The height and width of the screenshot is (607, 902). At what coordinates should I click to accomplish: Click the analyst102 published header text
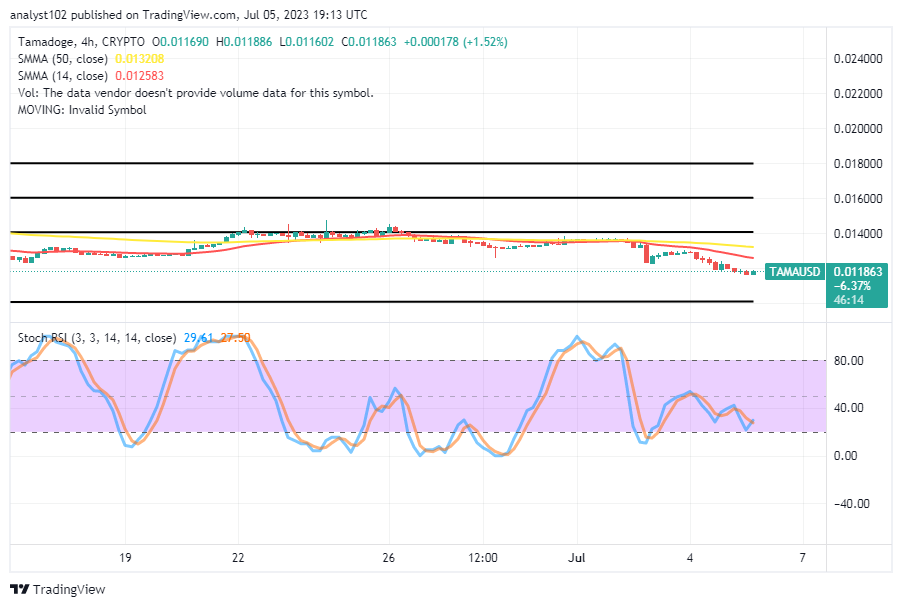(x=188, y=15)
